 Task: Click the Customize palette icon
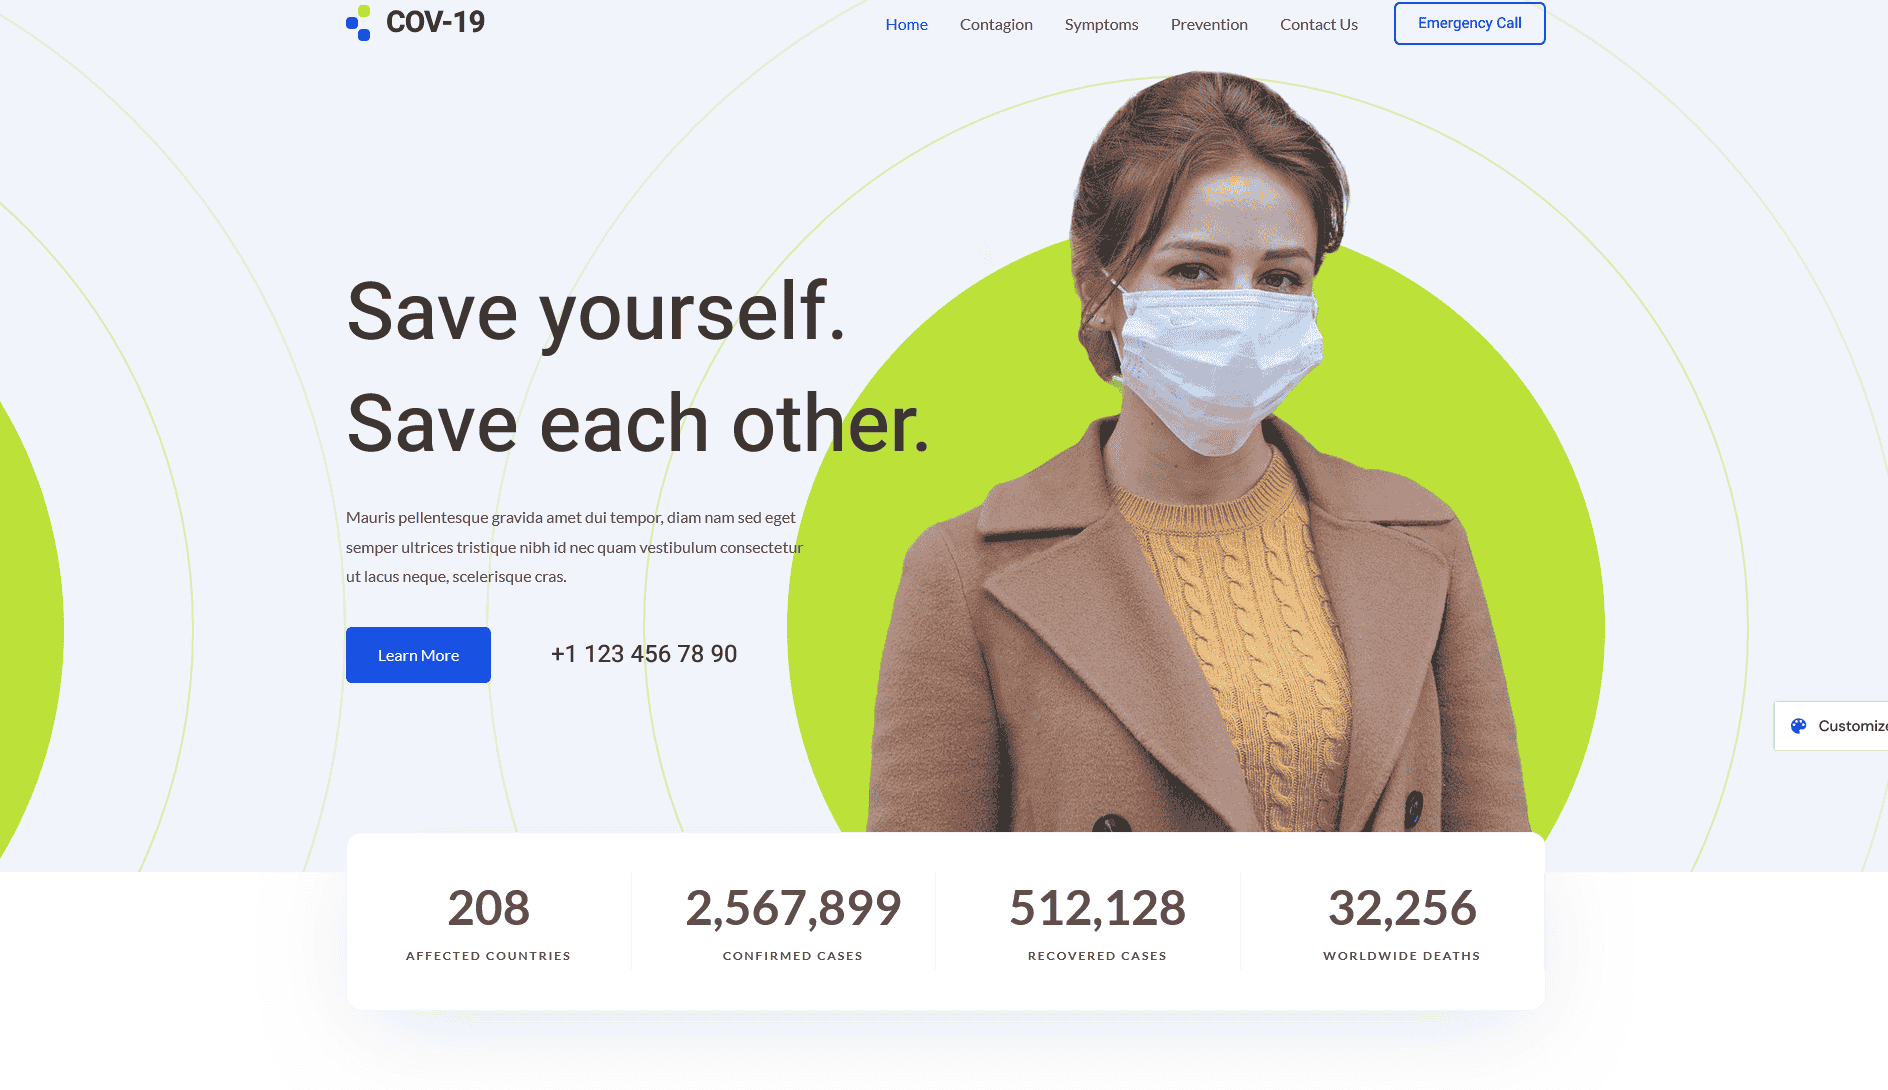click(x=1798, y=726)
